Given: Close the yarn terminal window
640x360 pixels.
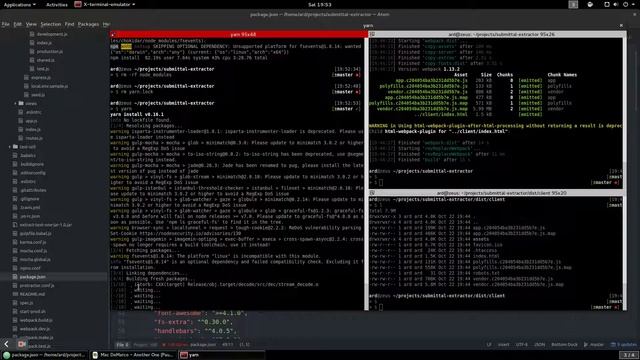Looking at the screenshot, I should (x=621, y=25).
